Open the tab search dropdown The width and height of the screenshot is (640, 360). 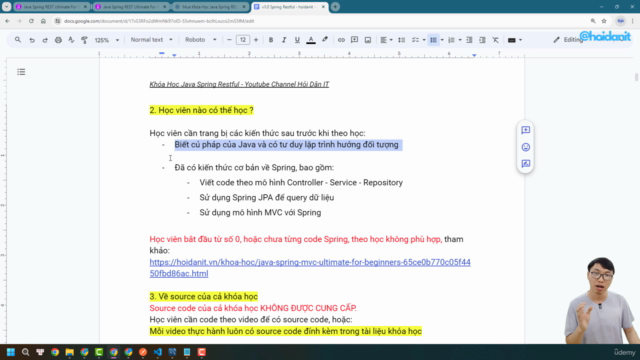point(6,7)
